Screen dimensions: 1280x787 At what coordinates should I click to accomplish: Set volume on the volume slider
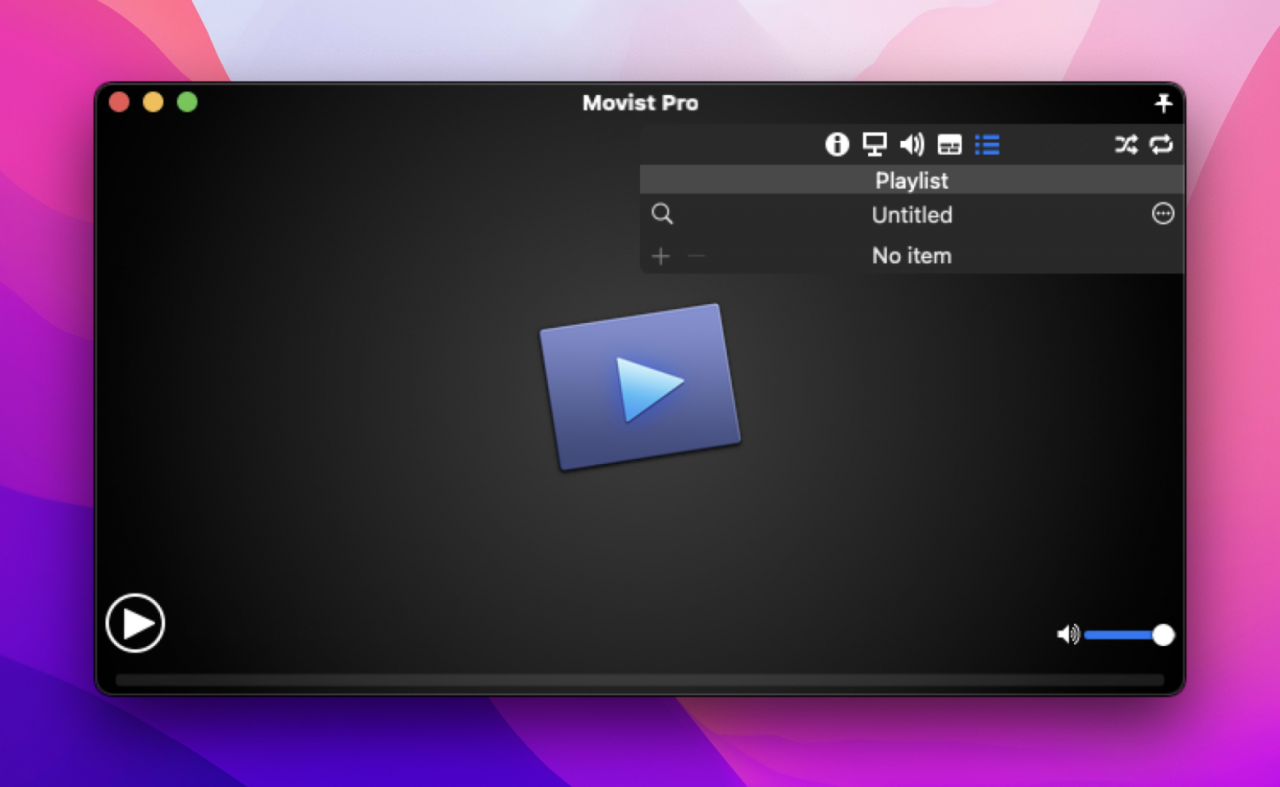point(1129,635)
